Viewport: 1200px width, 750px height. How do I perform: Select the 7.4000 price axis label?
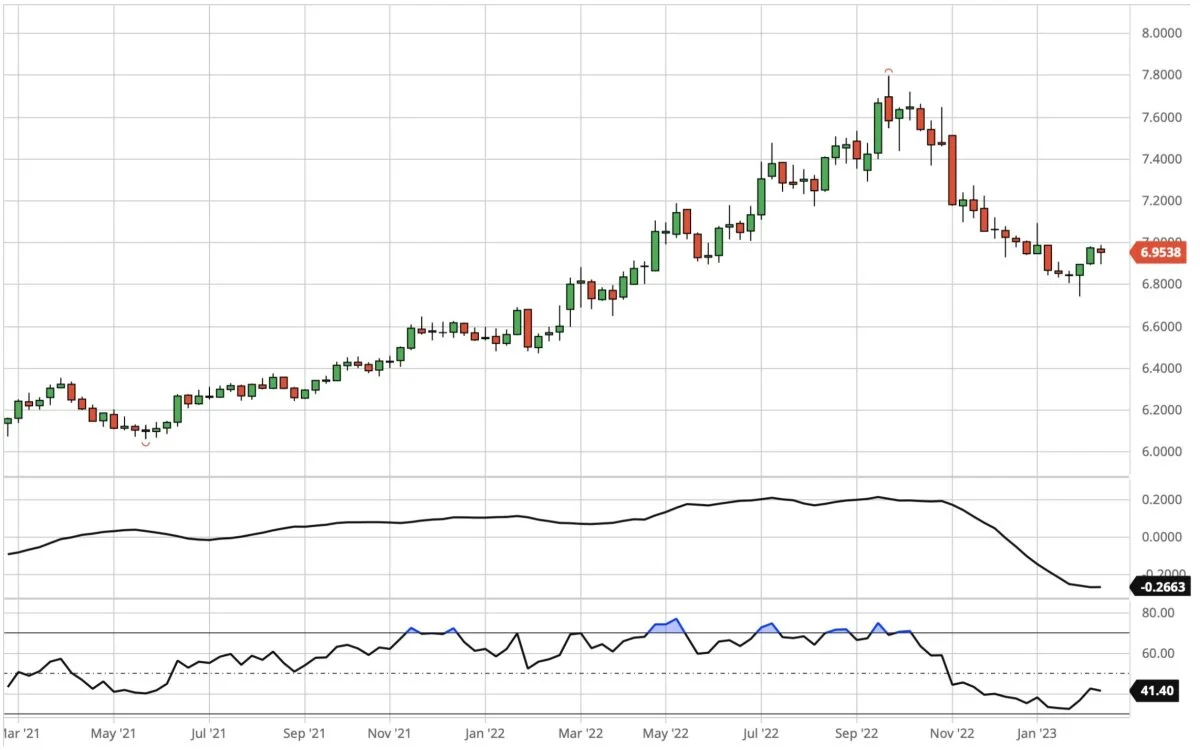[1160, 159]
